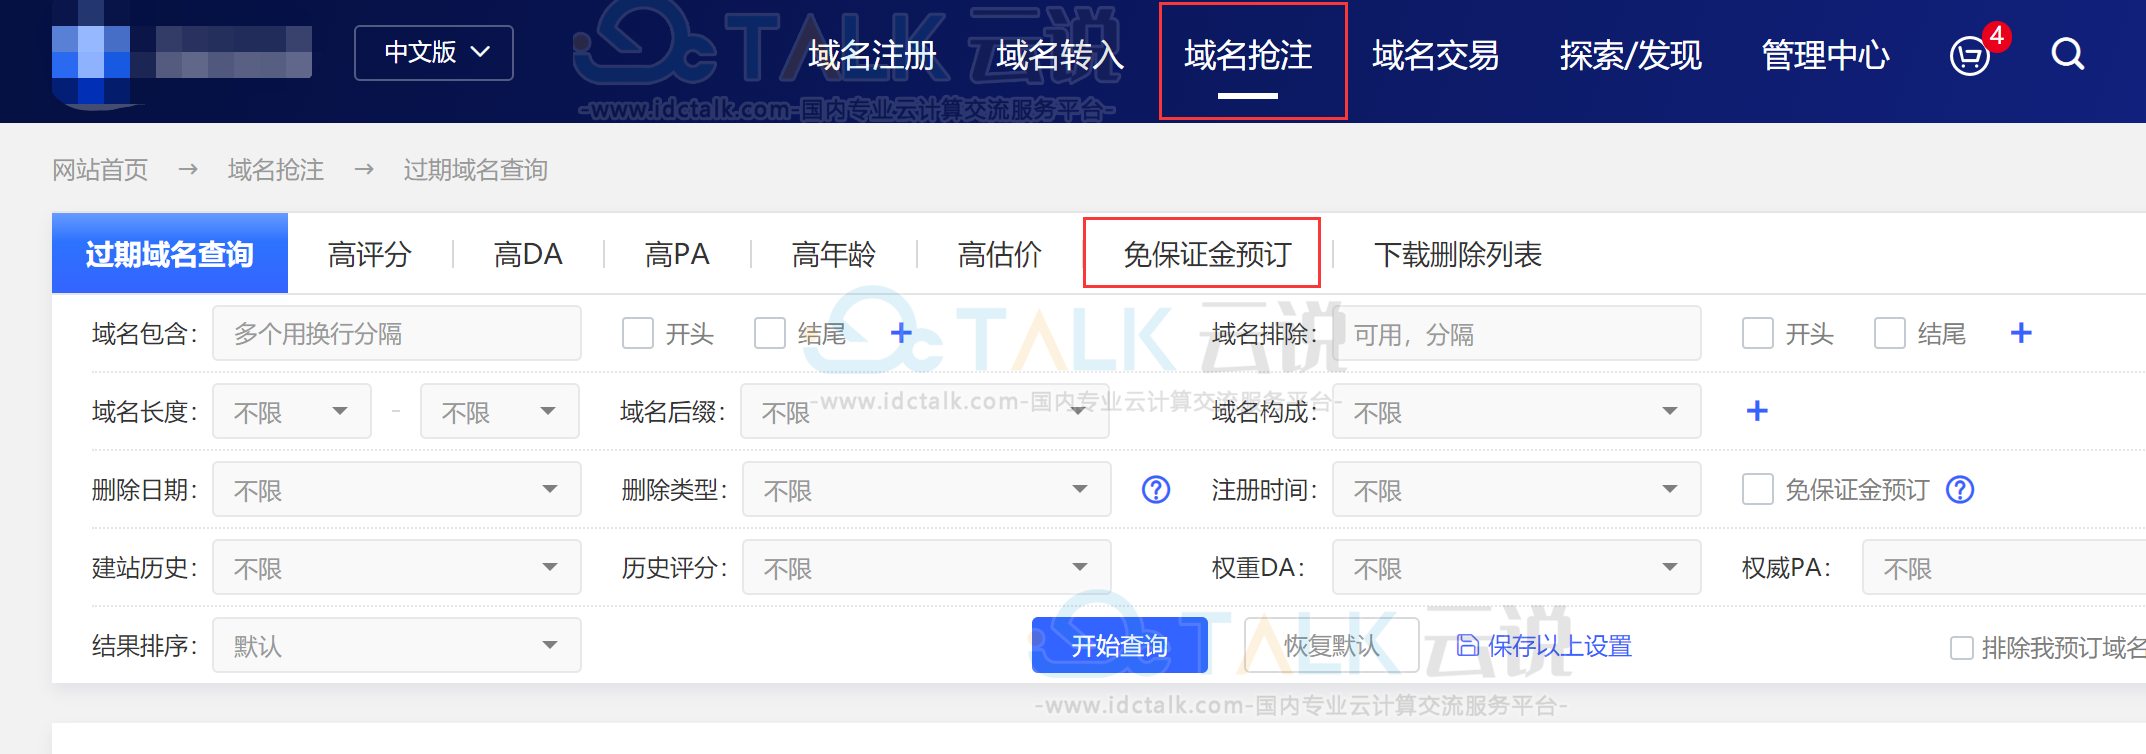This screenshot has height=754, width=2146.
Task: Open the 历史评分 dropdown
Action: (927, 567)
